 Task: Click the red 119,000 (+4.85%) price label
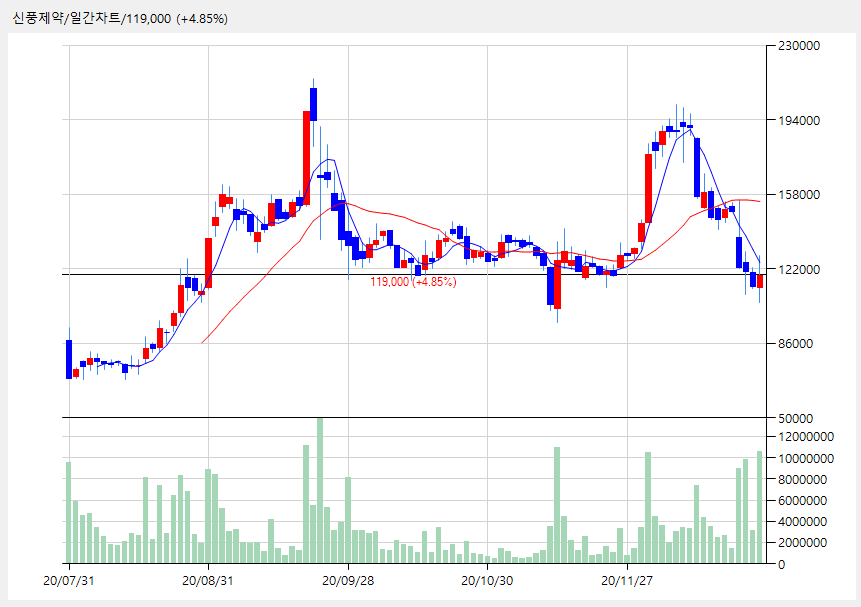coord(413,282)
